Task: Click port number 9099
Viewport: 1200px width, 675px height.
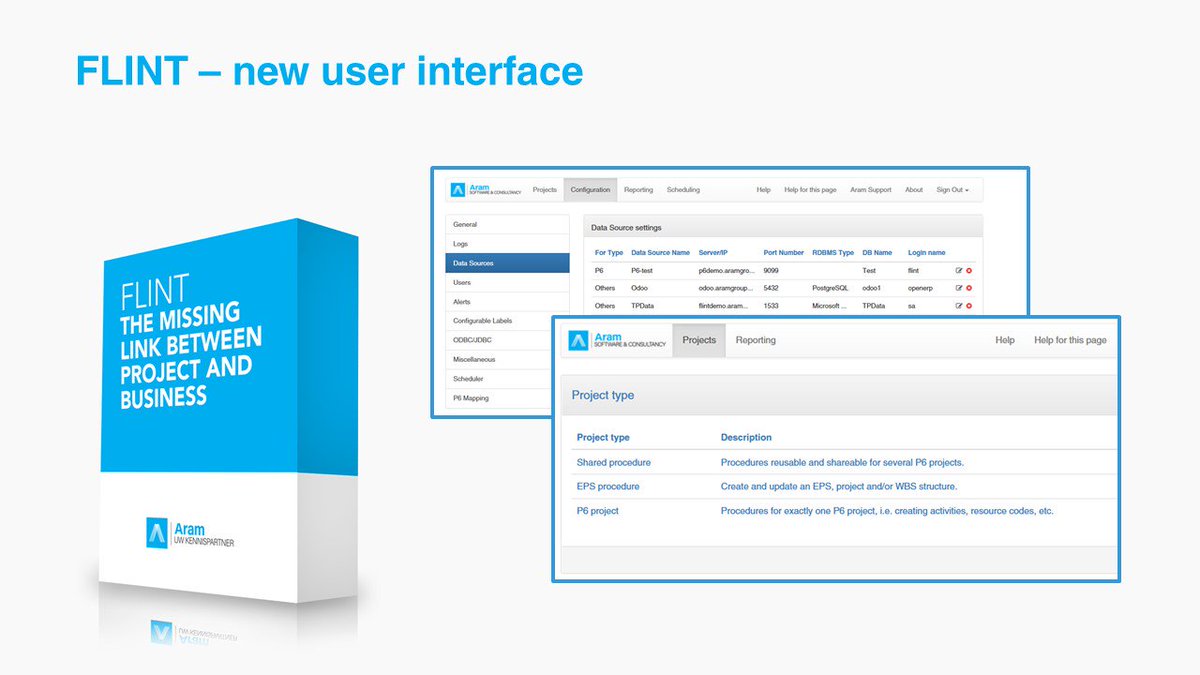Action: click(x=771, y=271)
